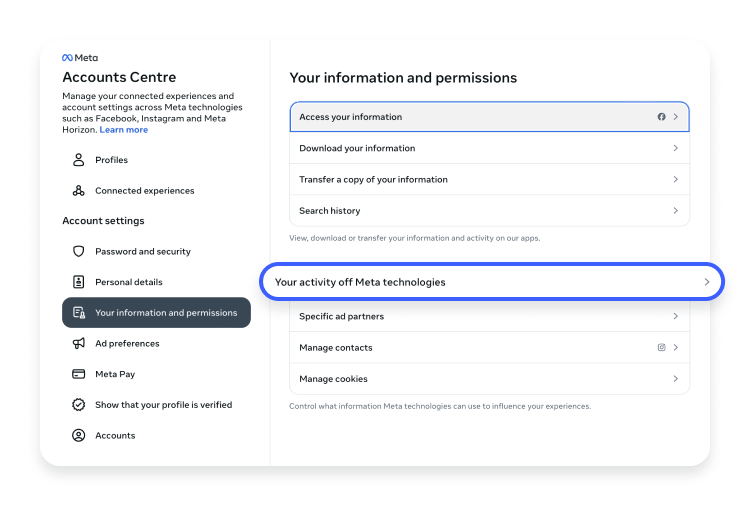Click Facebook icon in Access your information row

[x=662, y=117]
